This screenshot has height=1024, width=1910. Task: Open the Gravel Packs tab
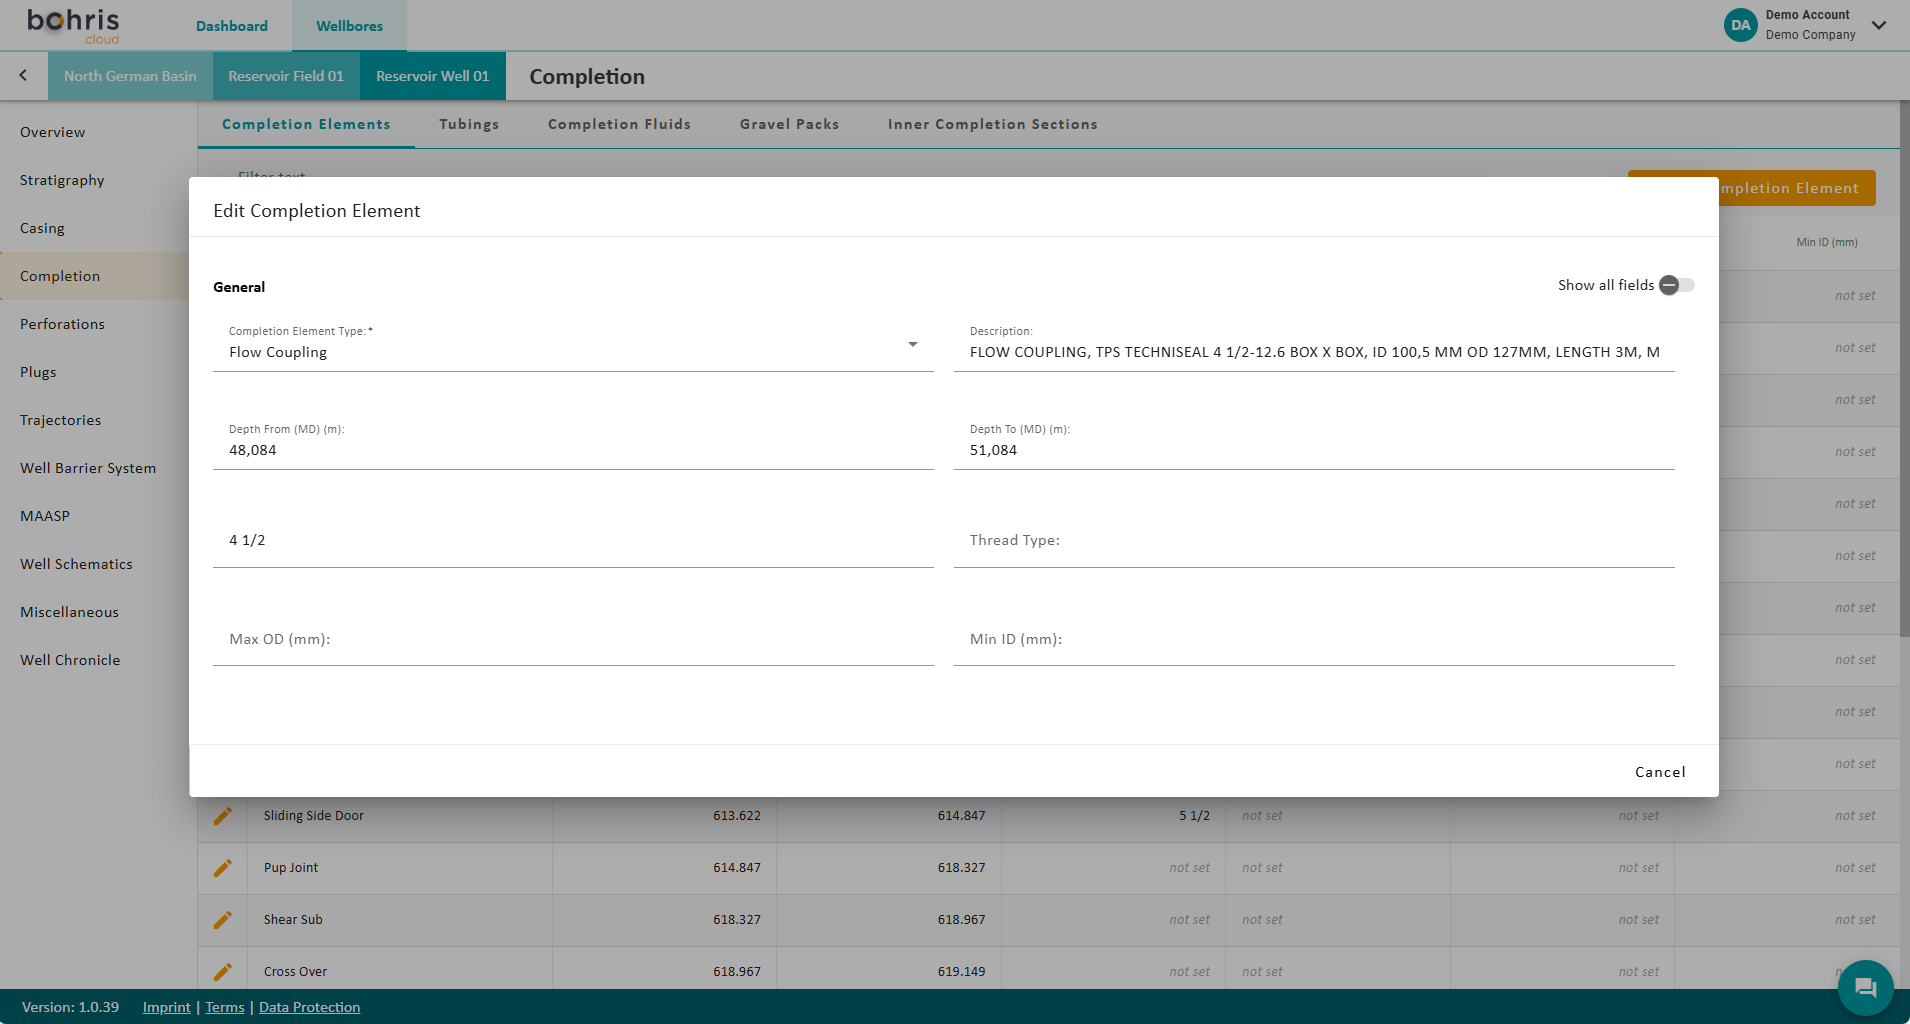pos(789,124)
